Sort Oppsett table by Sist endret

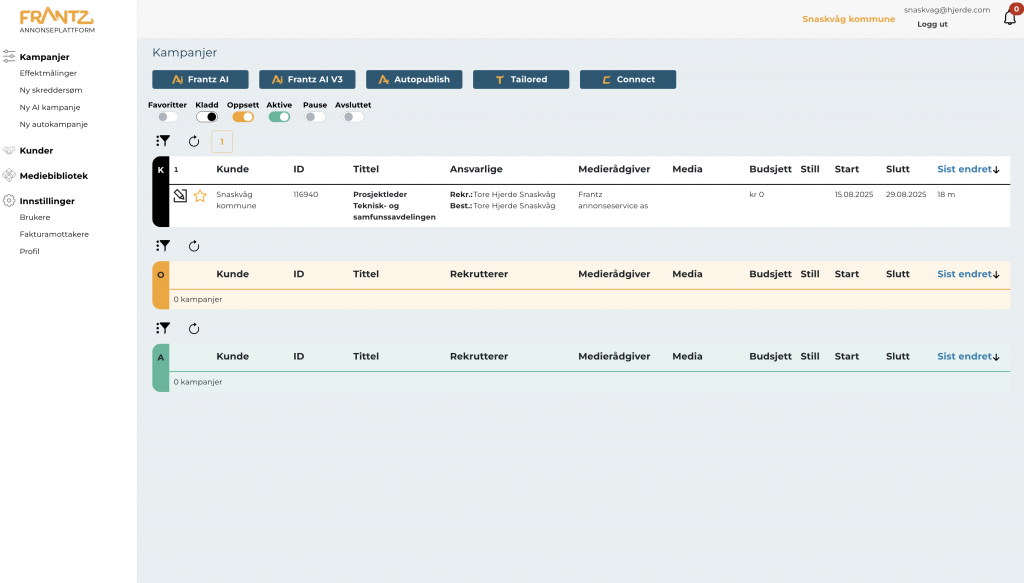coord(968,274)
